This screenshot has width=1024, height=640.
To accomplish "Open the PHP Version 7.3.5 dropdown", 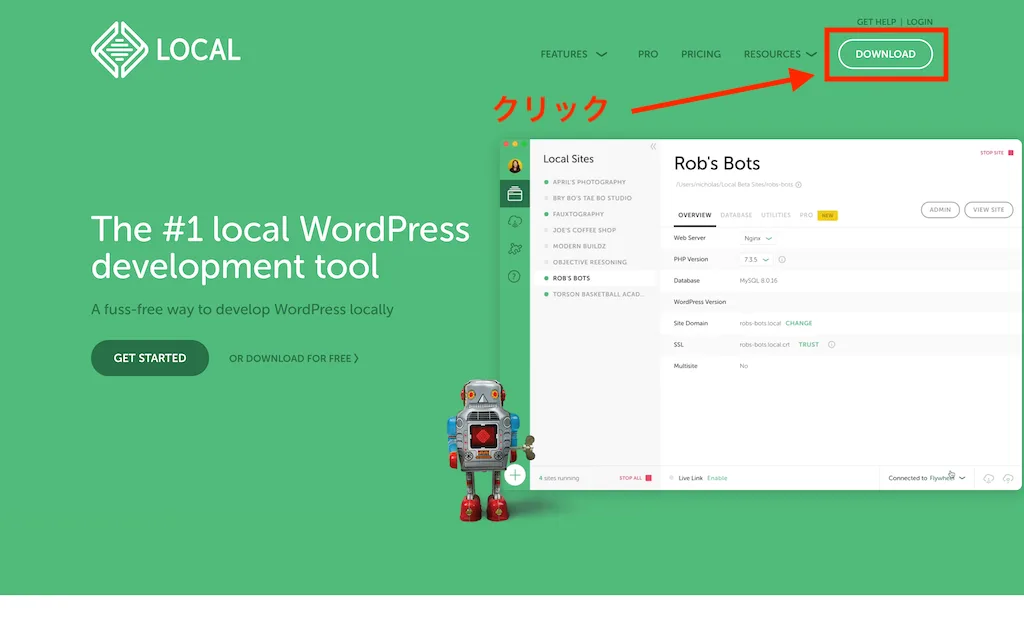I will [756, 259].
